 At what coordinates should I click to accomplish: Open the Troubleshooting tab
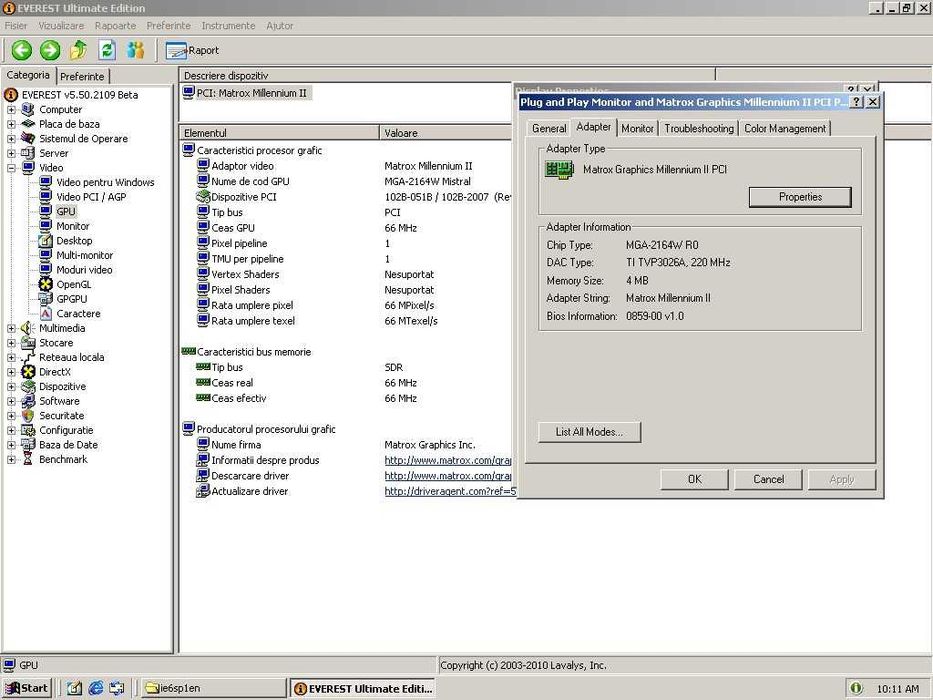click(699, 128)
